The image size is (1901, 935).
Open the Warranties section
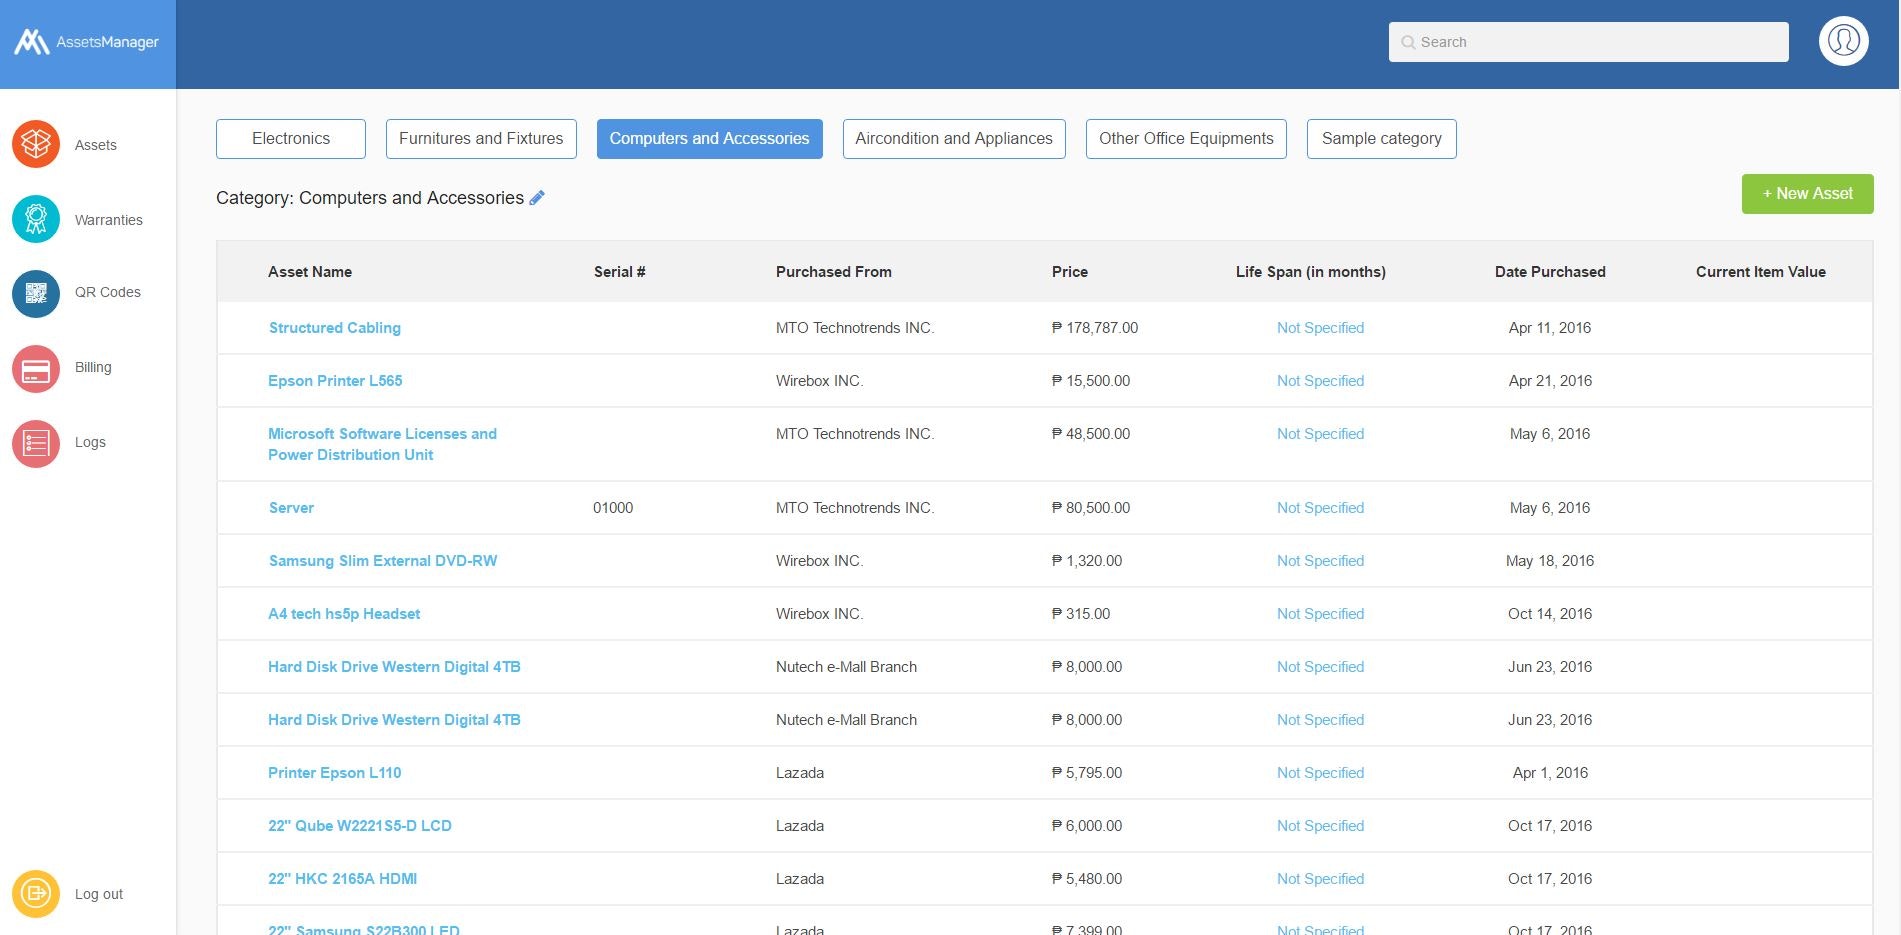point(35,218)
